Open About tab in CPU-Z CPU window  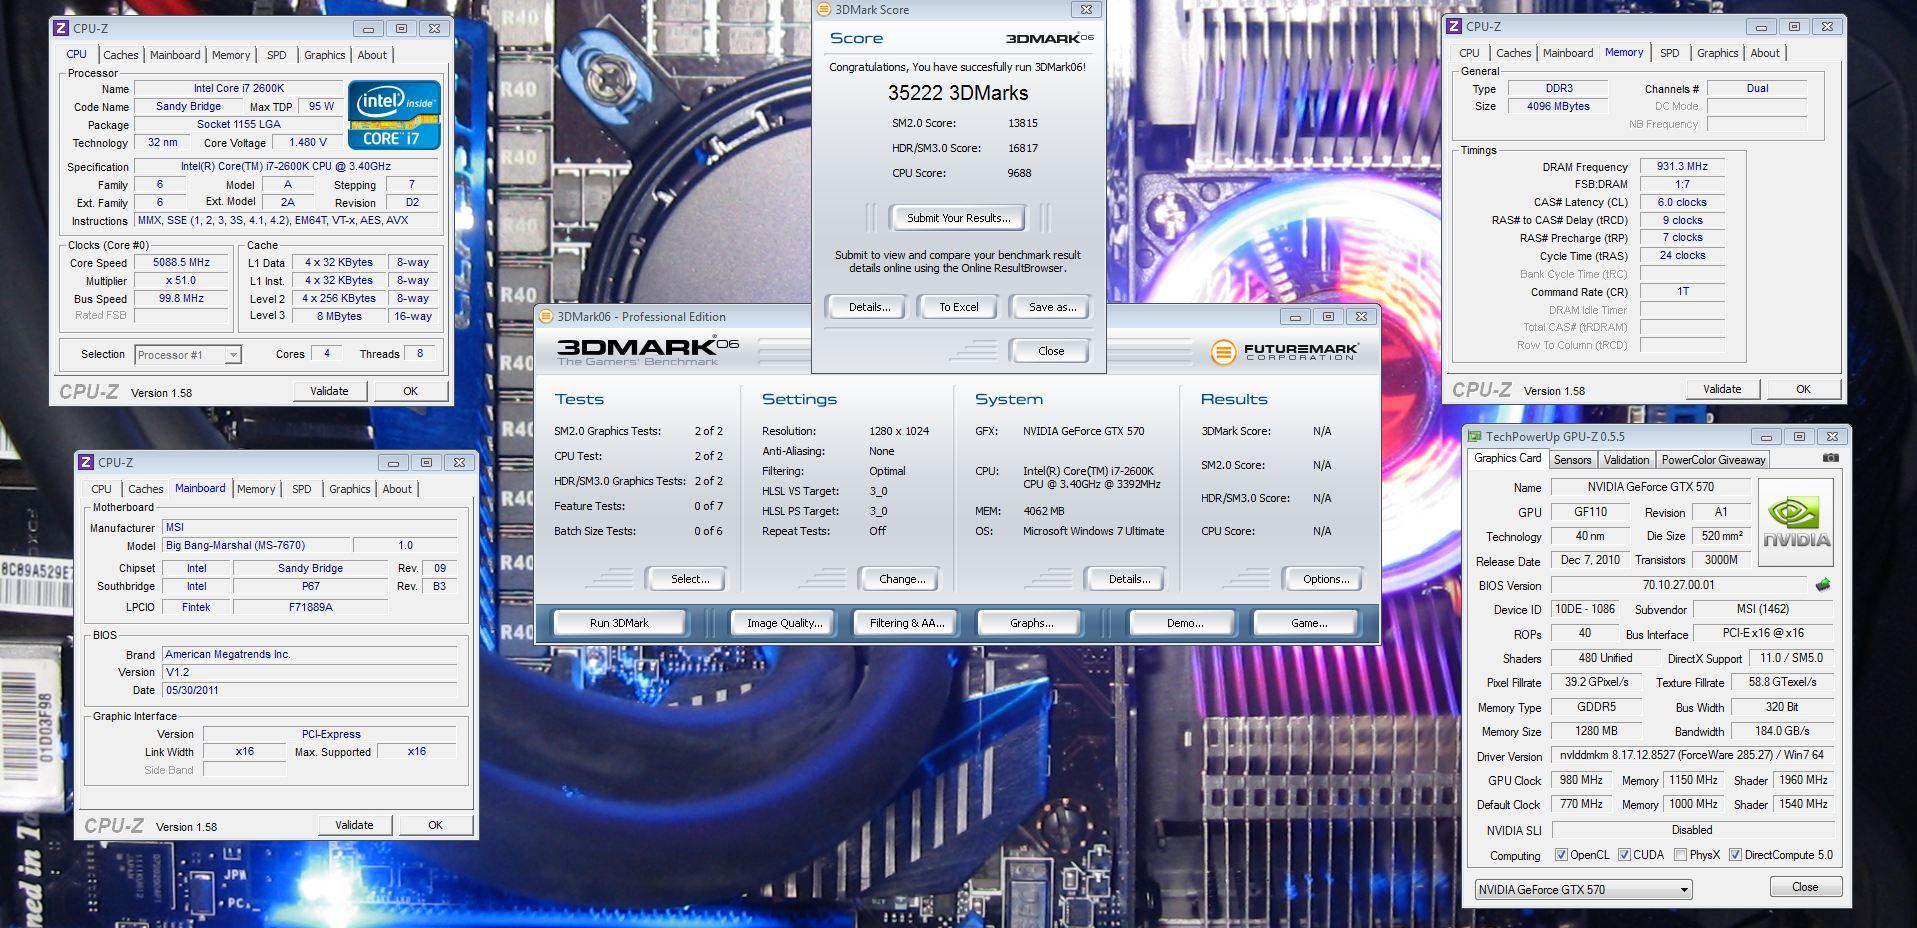tap(372, 55)
